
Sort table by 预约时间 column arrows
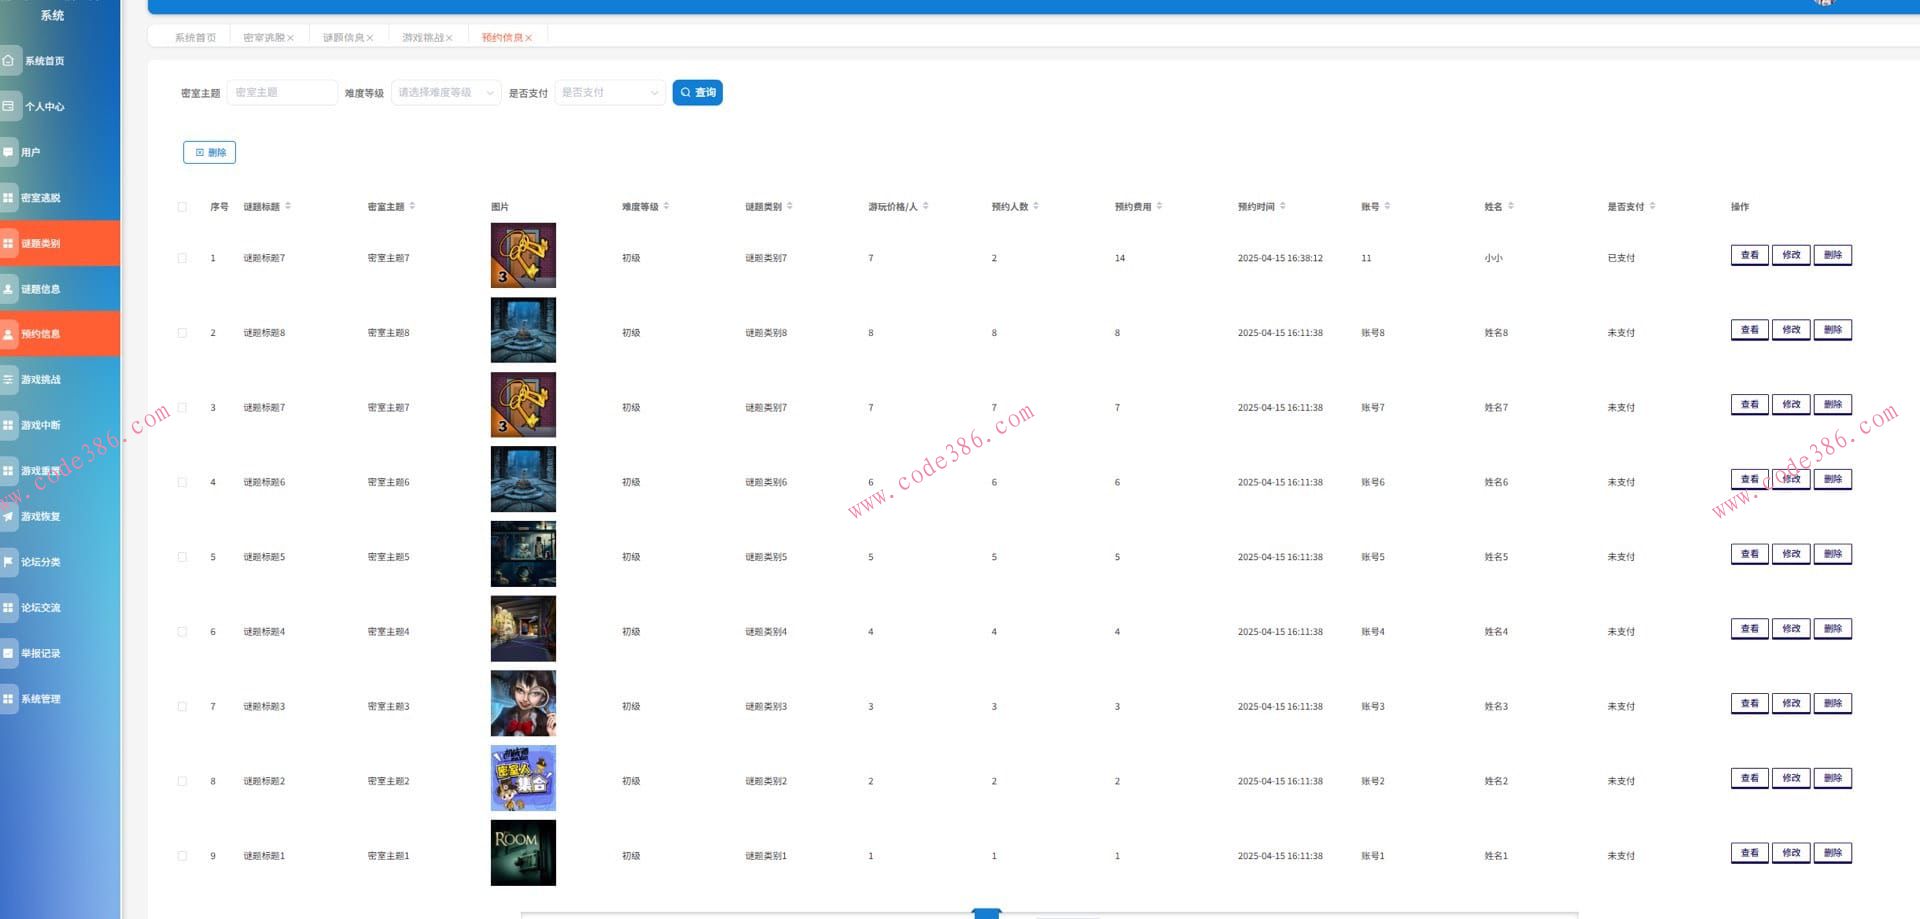(x=1283, y=206)
